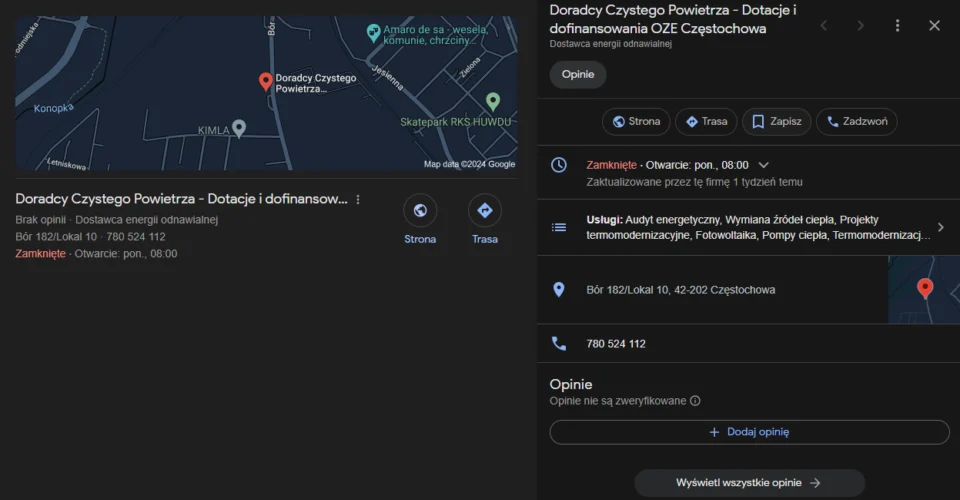The height and width of the screenshot is (500, 960).
Task: Expand opening hours dropdown arrow
Action: tap(763, 165)
